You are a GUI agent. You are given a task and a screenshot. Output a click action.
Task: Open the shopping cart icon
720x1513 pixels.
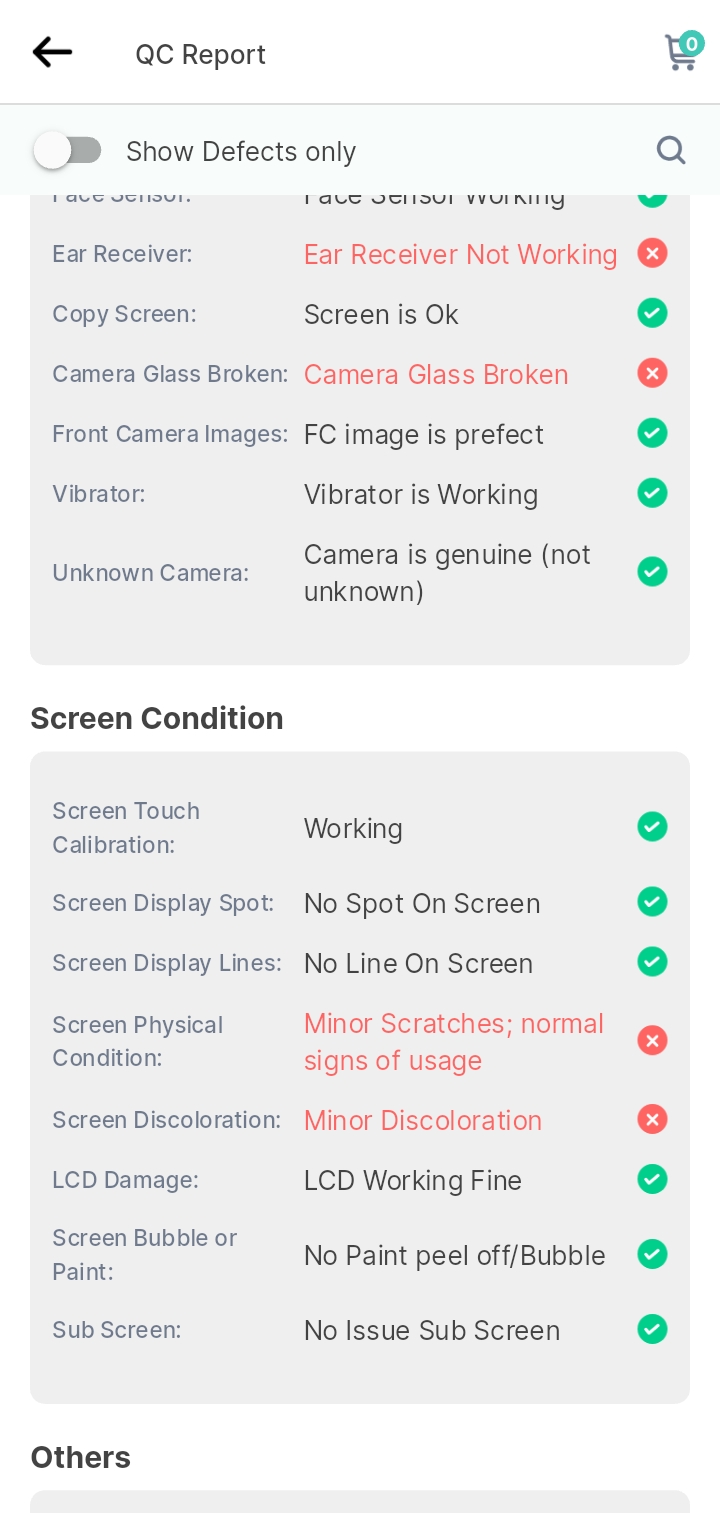click(683, 51)
